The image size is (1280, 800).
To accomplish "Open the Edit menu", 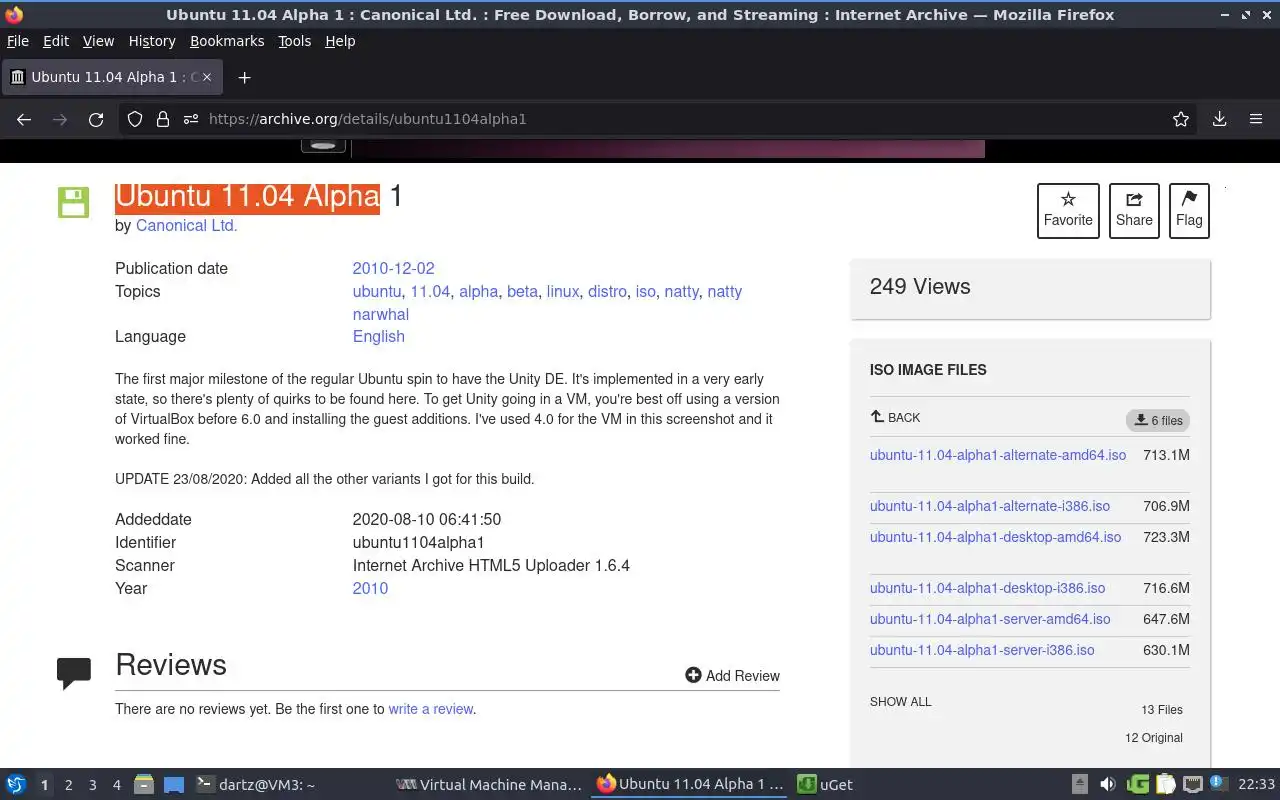I will pyautogui.click(x=56, y=41).
